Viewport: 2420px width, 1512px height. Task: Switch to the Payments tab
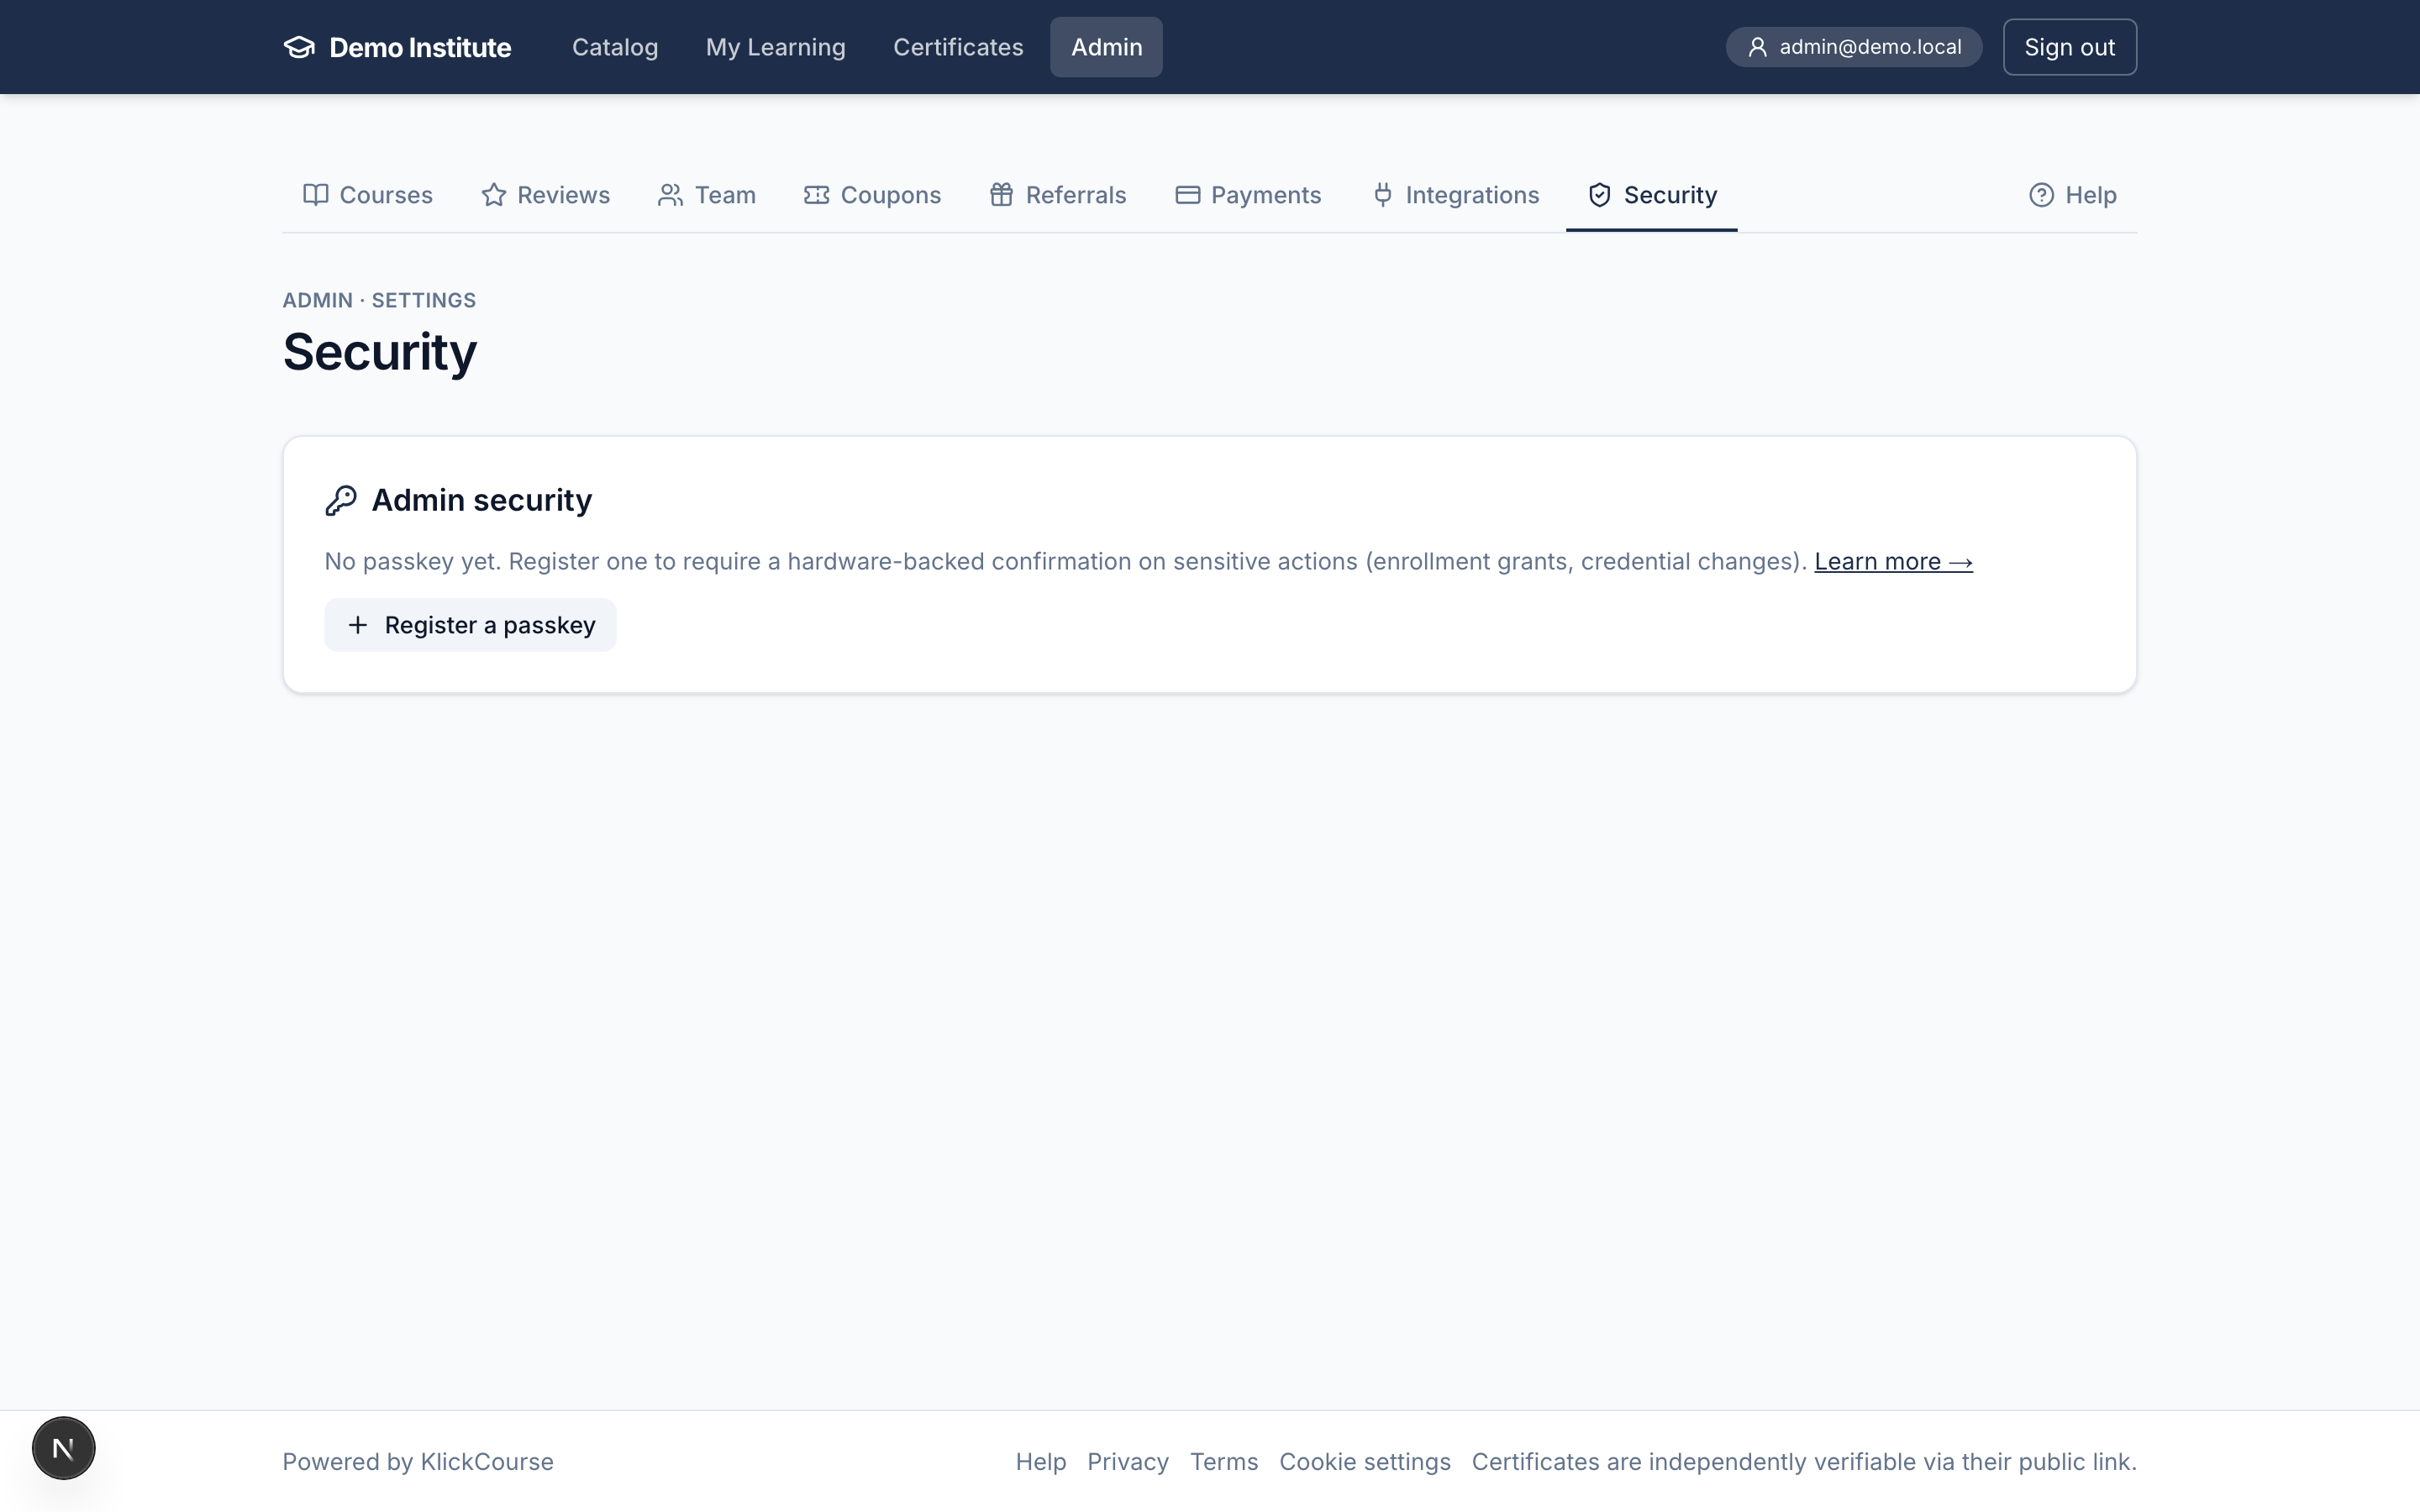pos(1248,195)
